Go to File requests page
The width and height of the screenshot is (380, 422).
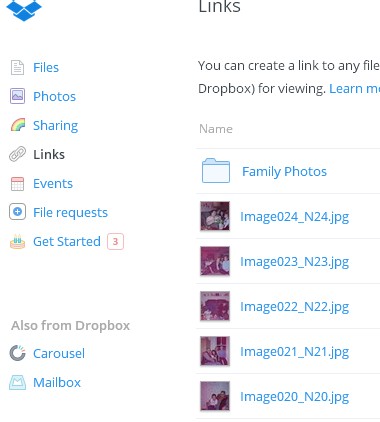[70, 212]
